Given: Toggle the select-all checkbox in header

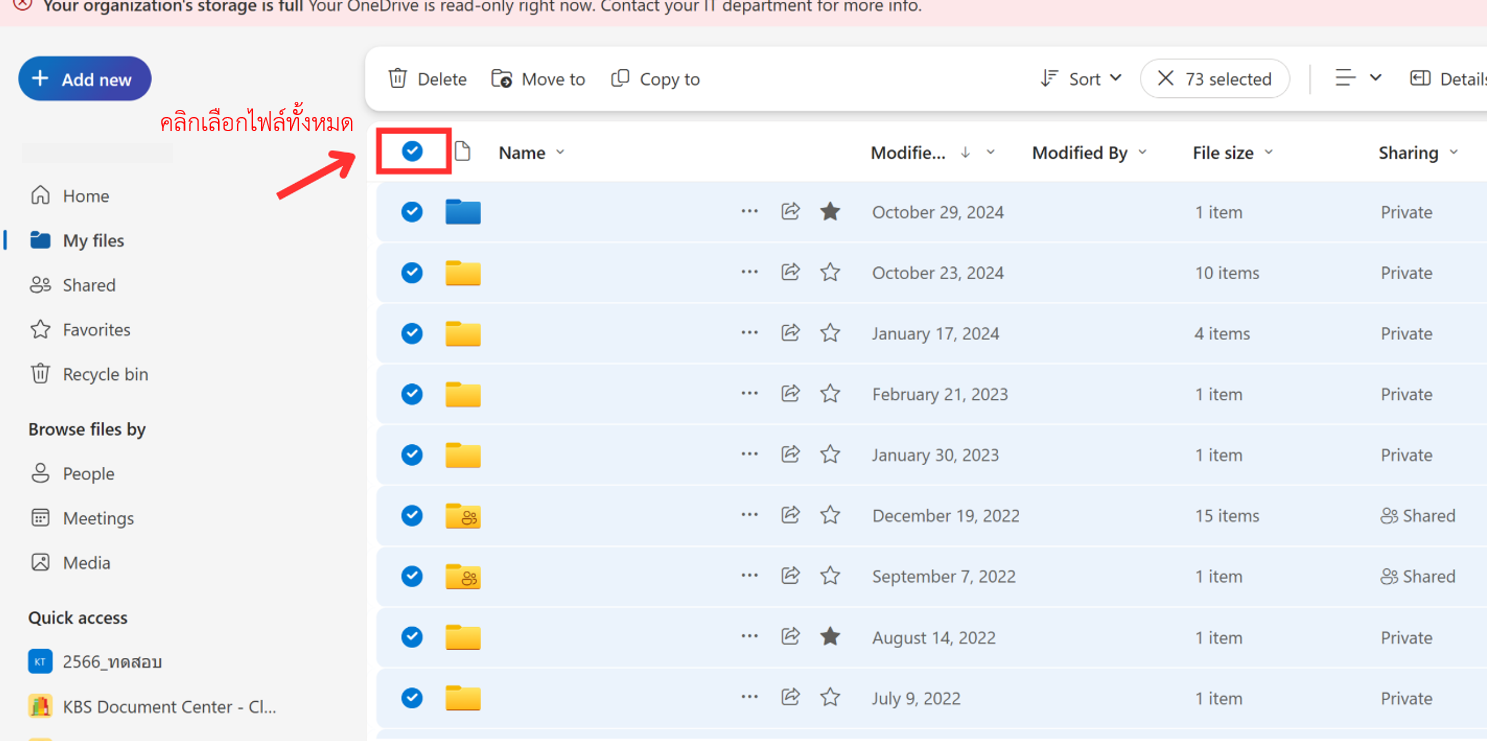Looking at the screenshot, I should (x=412, y=151).
